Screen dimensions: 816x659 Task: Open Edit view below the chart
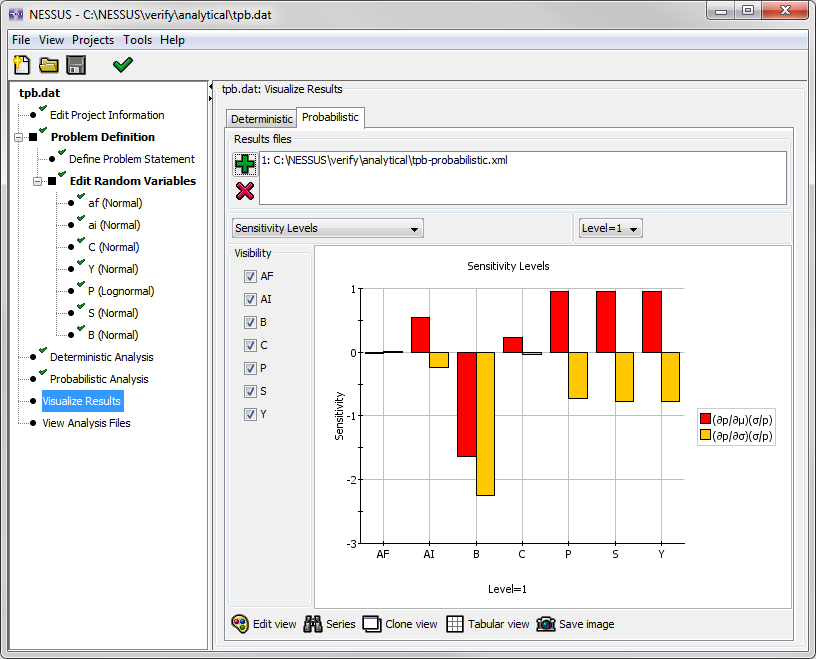click(263, 624)
